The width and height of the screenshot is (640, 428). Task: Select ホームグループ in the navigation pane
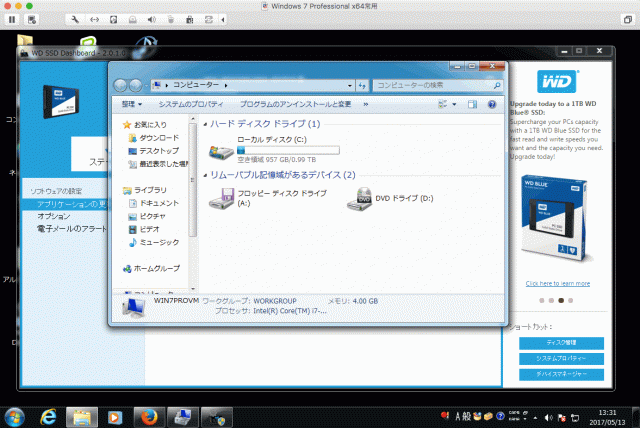tap(156, 268)
